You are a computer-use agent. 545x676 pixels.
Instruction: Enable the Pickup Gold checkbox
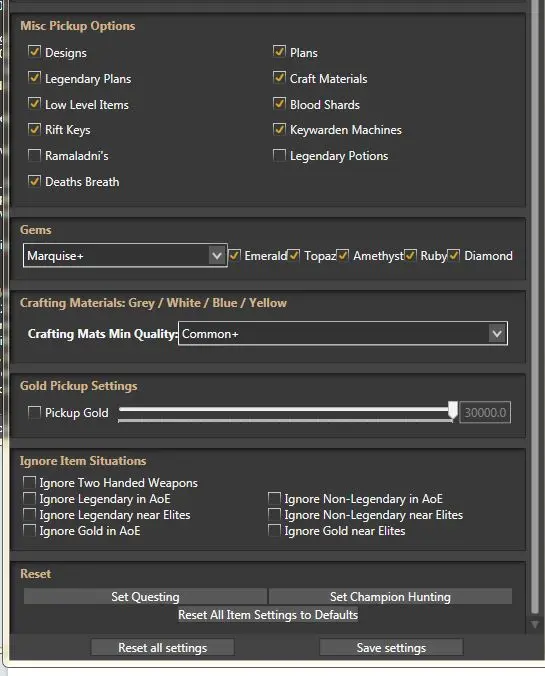coord(34,412)
